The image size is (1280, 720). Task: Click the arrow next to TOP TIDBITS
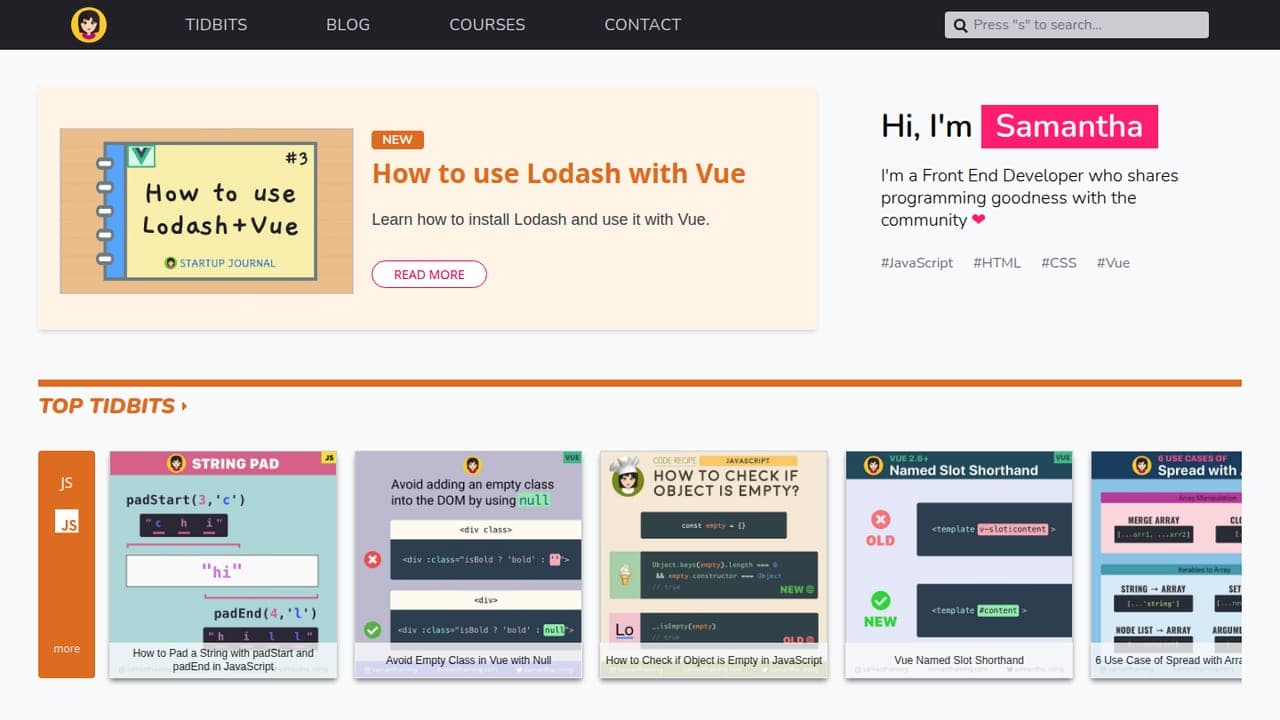coord(184,406)
